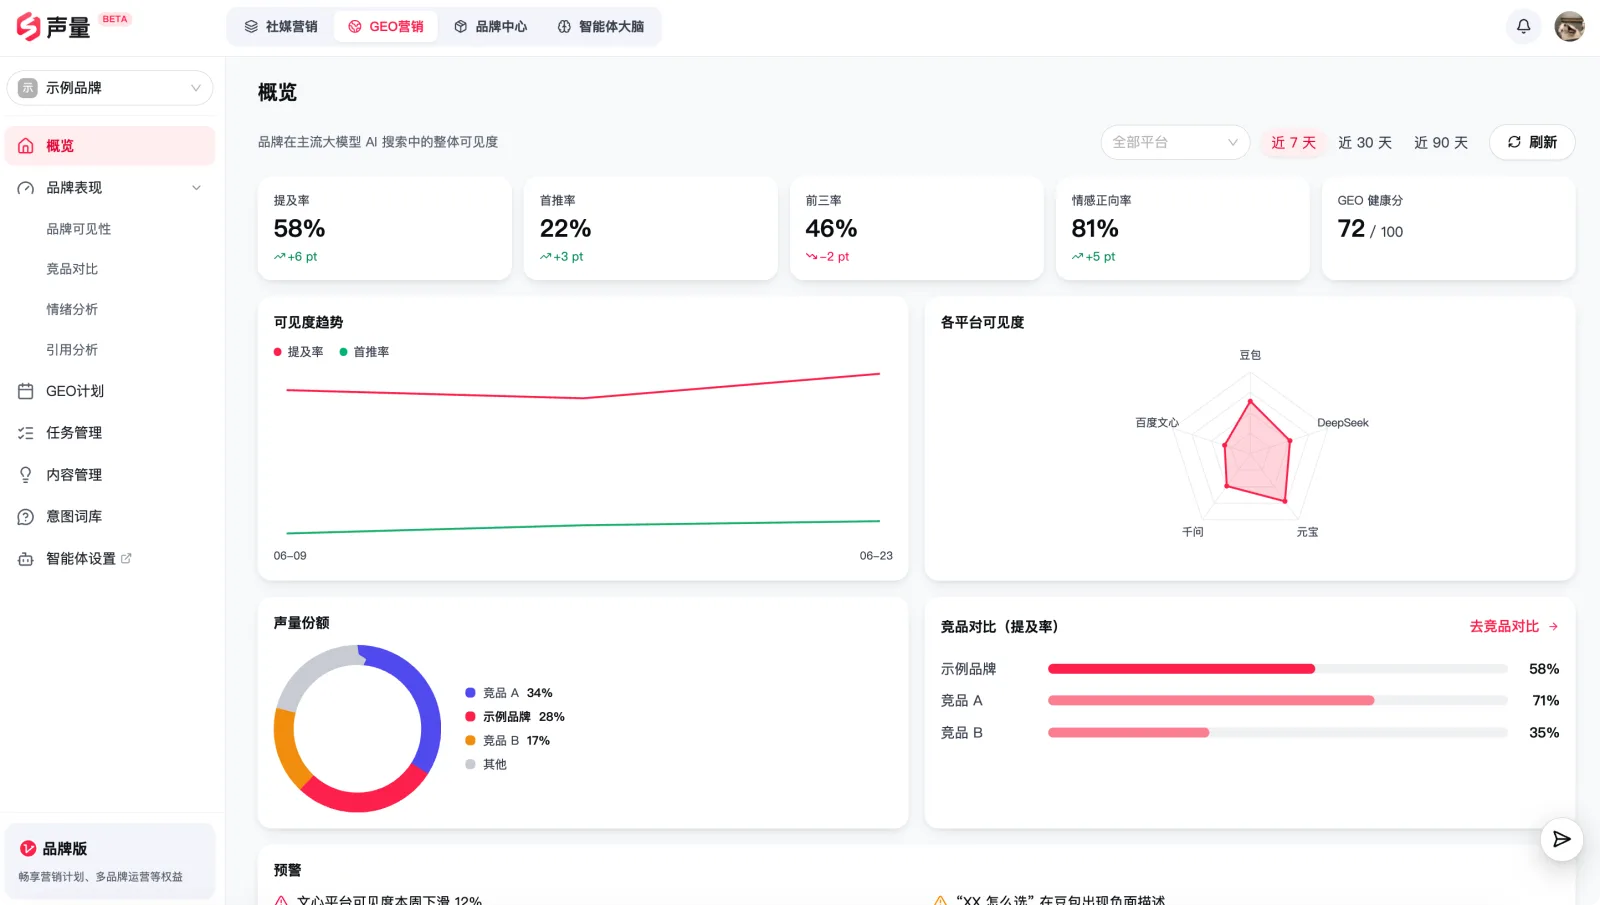
Task: Click the 社媒营销 layers icon
Action: 251,27
